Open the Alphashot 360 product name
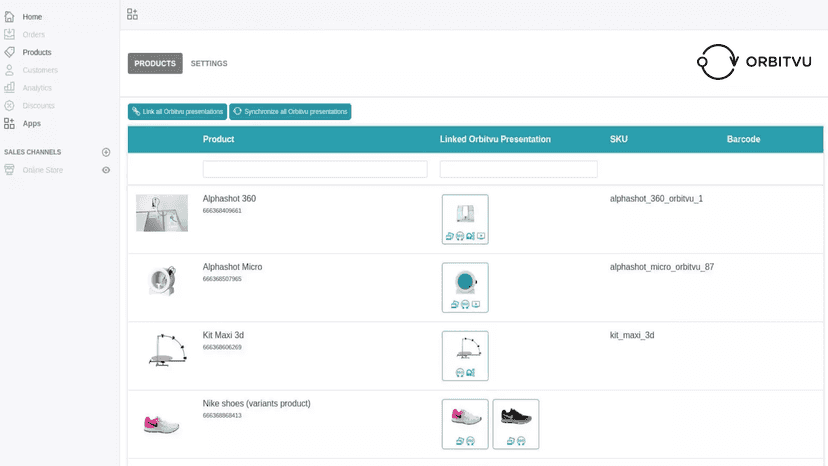Screen dimensions: 828x466 point(229,199)
